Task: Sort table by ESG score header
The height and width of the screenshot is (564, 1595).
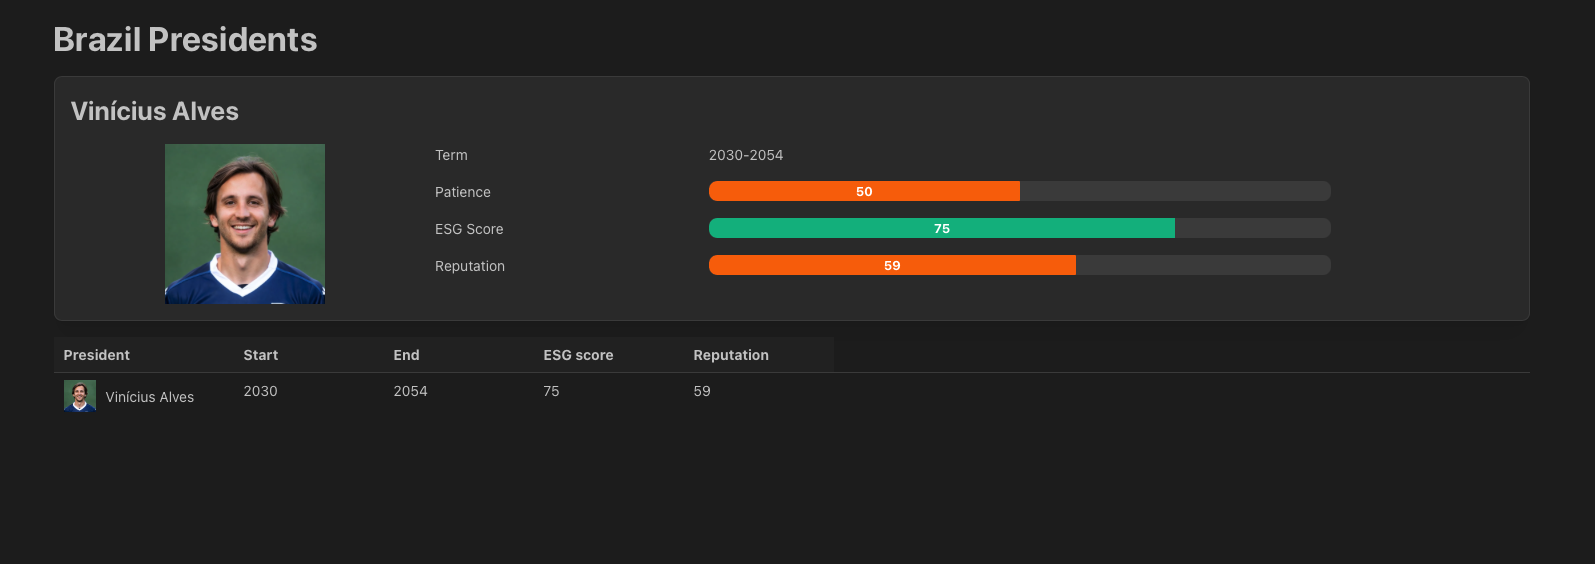Action: pyautogui.click(x=578, y=355)
